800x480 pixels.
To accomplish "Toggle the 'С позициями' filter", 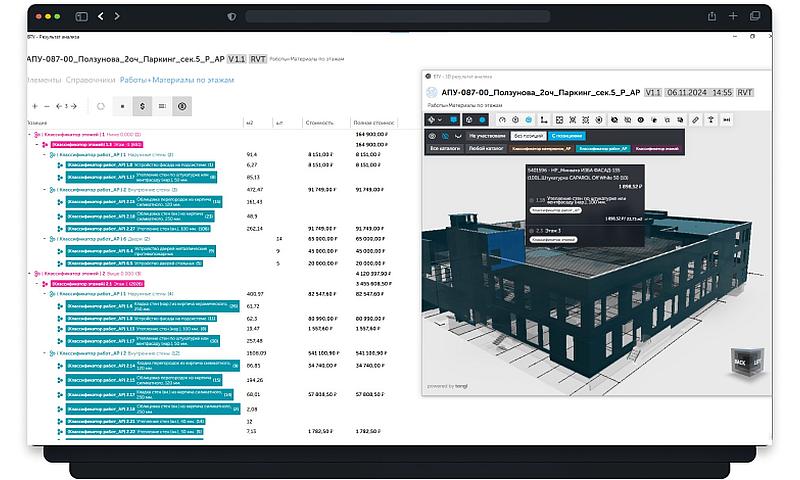I will [x=567, y=135].
